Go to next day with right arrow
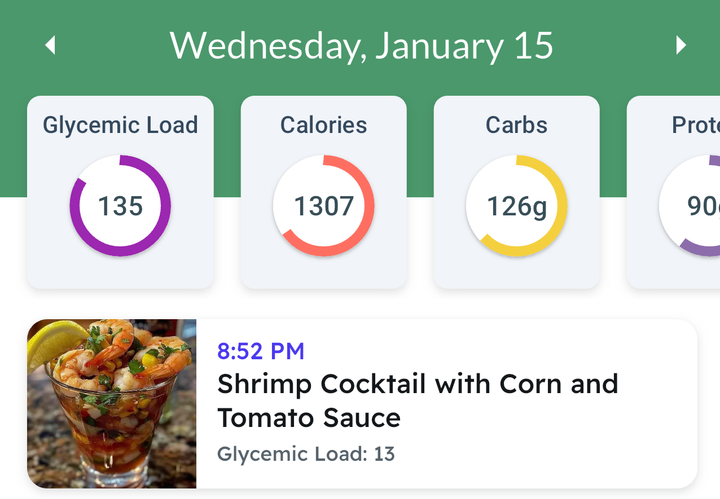Screen dimensions: 720x499 (681, 45)
